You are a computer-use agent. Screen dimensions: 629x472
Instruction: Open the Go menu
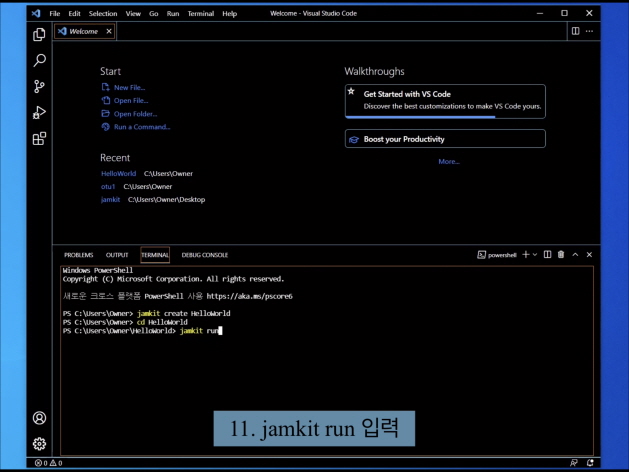pyautogui.click(x=153, y=13)
